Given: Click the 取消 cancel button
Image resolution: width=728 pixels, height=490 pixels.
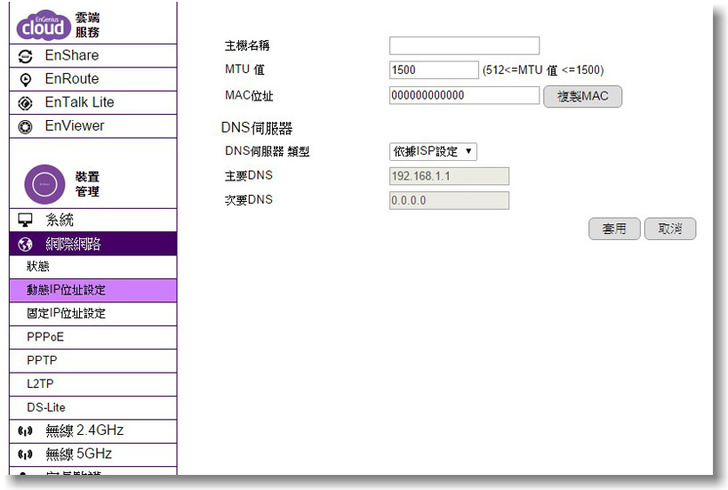Looking at the screenshot, I should 670,229.
